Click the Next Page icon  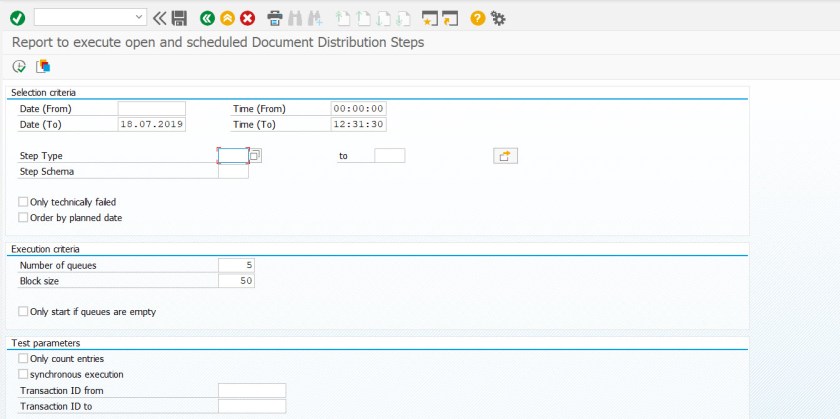[x=383, y=19]
